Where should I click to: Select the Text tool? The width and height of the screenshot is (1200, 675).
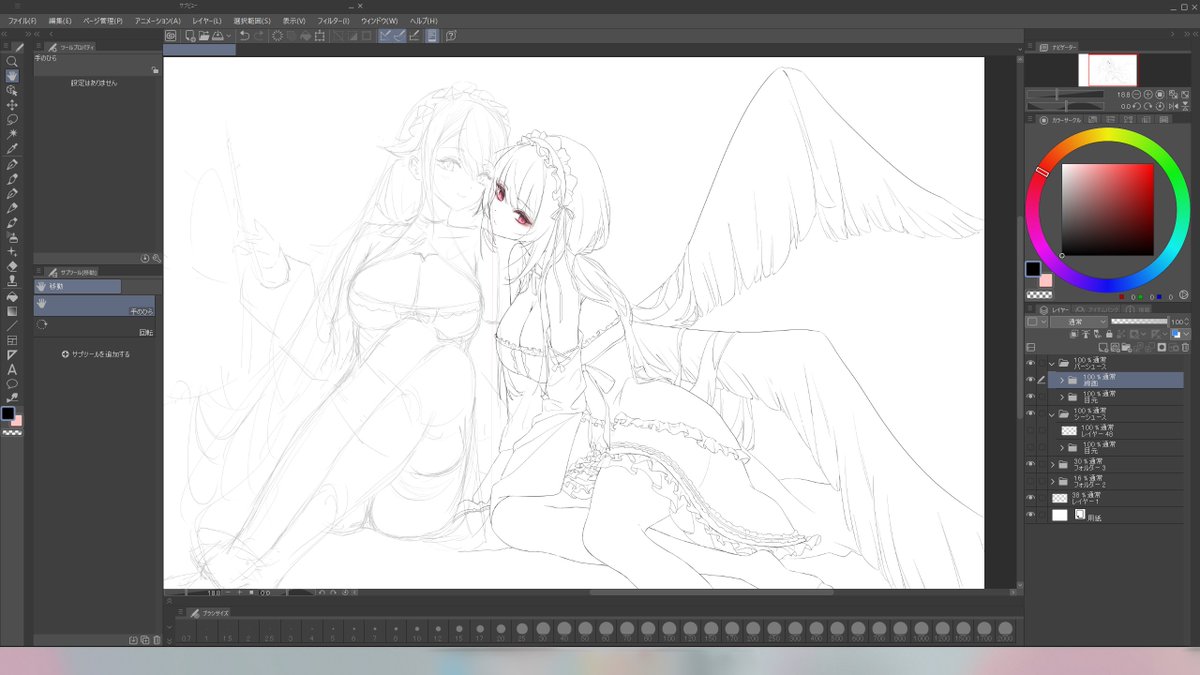[12, 369]
